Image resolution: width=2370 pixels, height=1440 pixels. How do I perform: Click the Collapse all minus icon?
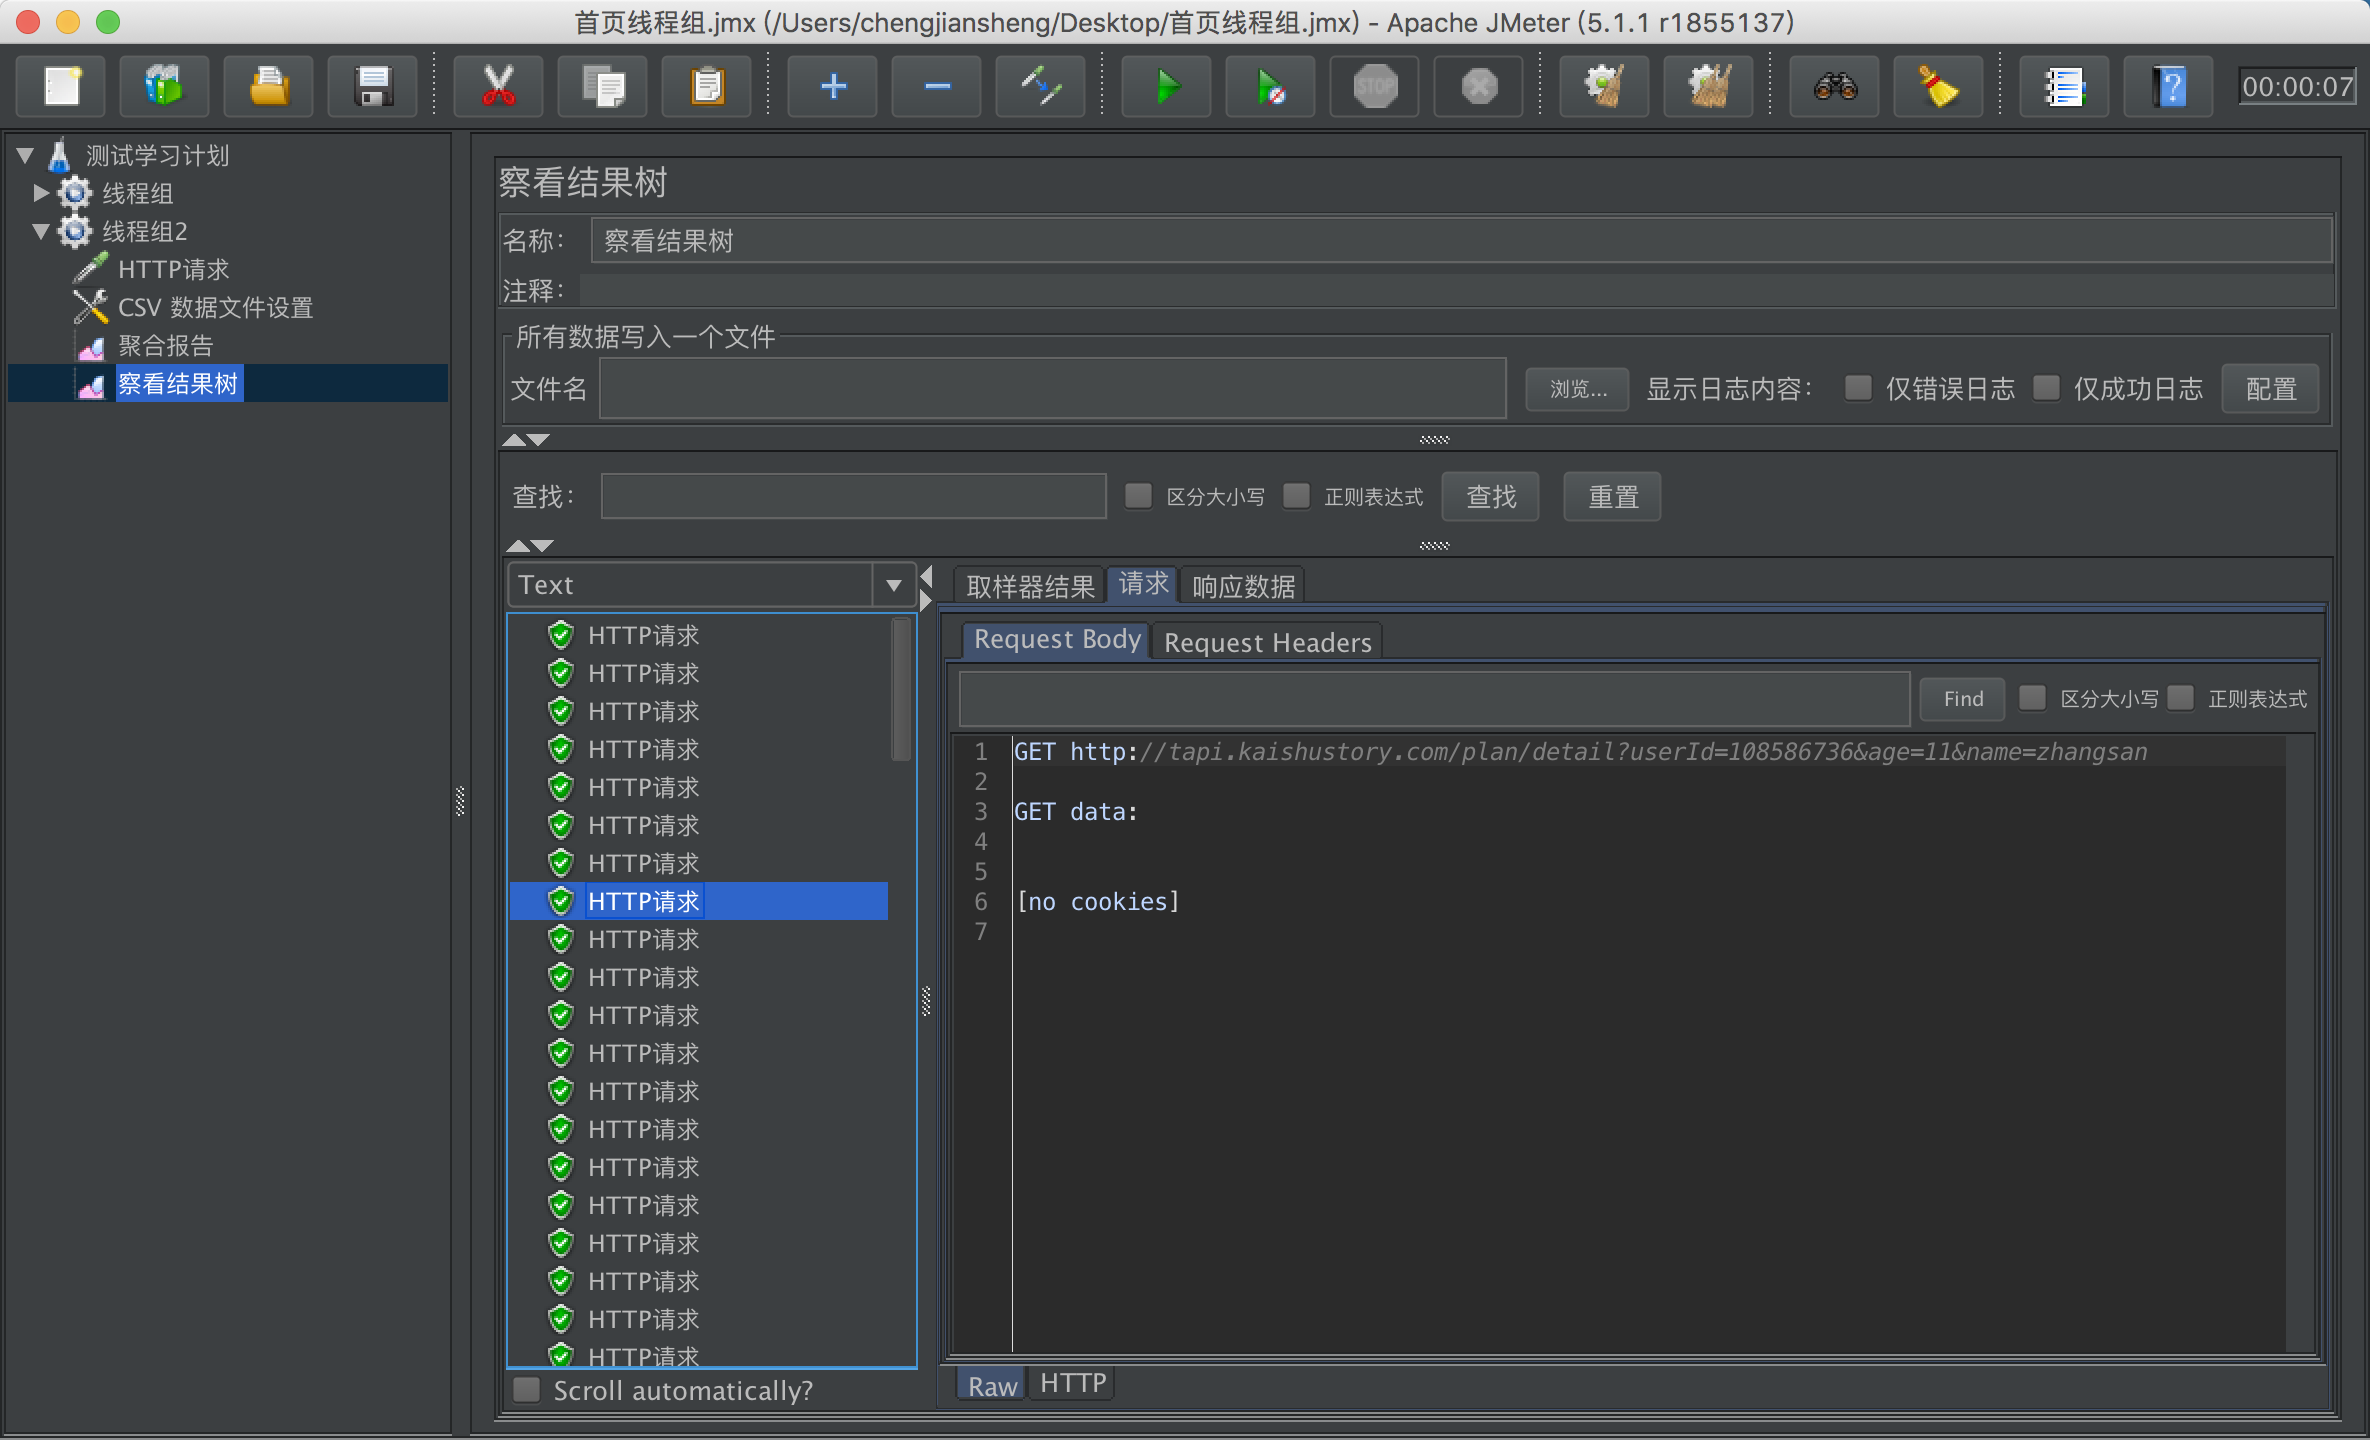point(937,86)
